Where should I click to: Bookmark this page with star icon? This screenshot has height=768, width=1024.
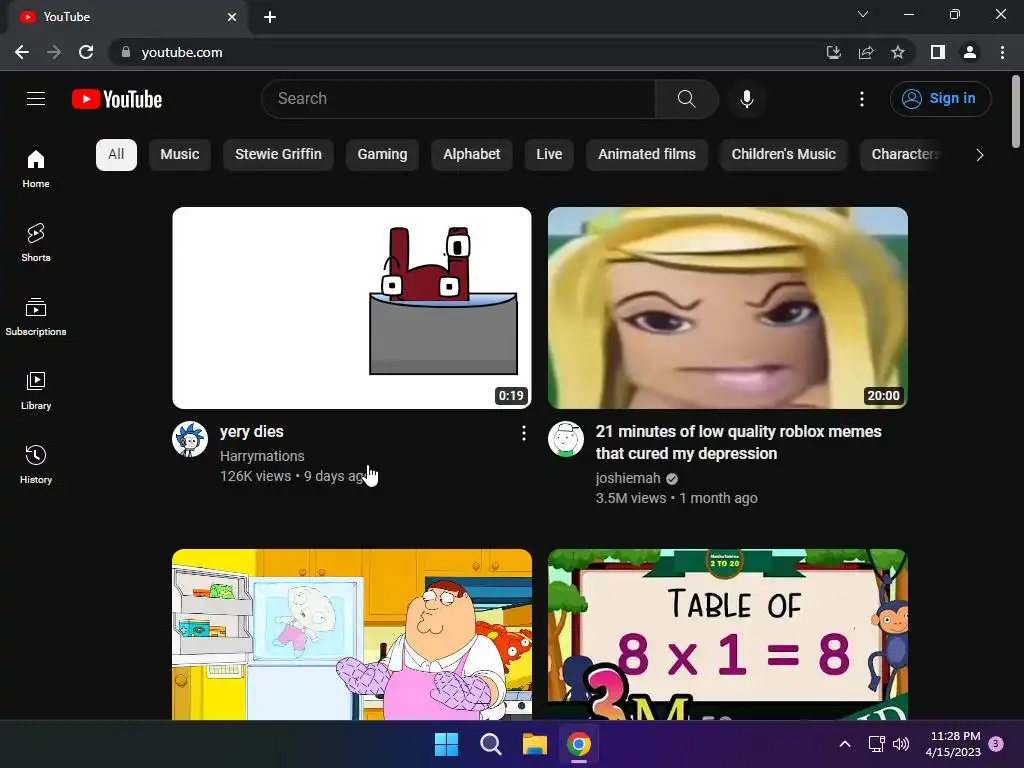[898, 52]
